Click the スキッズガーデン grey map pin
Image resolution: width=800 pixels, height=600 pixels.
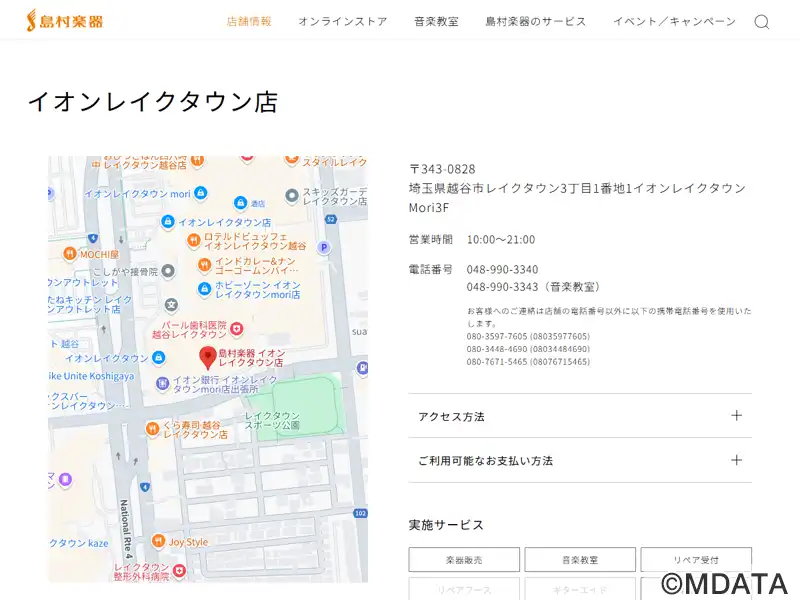[x=291, y=196]
